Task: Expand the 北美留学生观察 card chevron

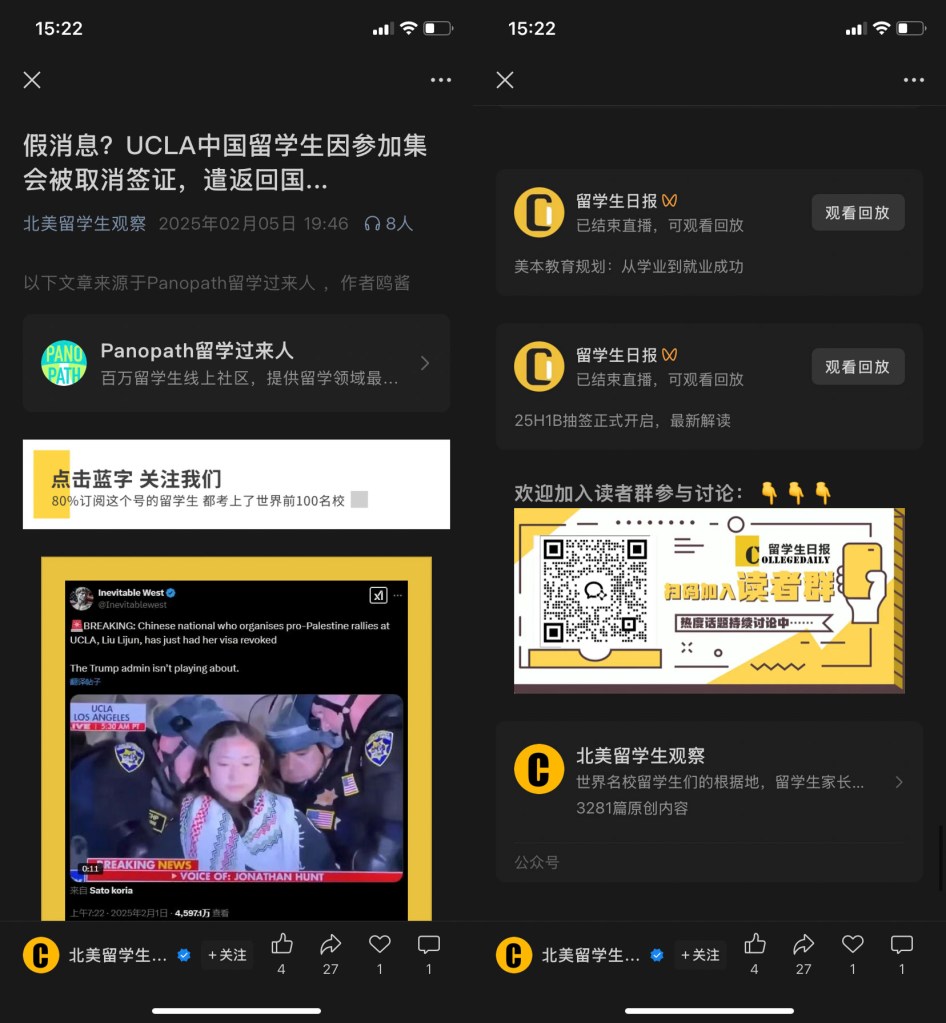Action: tap(899, 782)
